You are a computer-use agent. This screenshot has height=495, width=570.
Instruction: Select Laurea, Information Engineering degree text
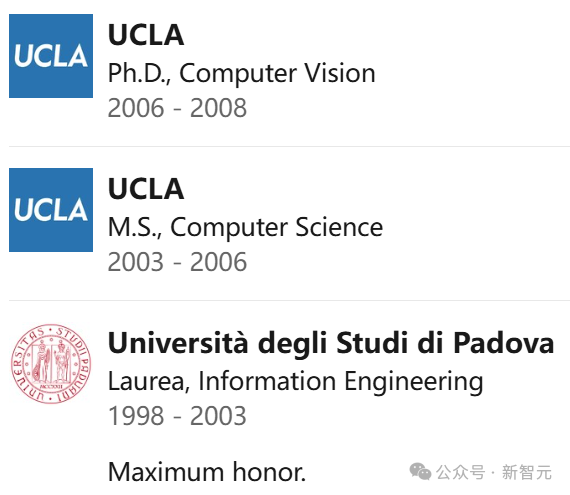[296, 382]
